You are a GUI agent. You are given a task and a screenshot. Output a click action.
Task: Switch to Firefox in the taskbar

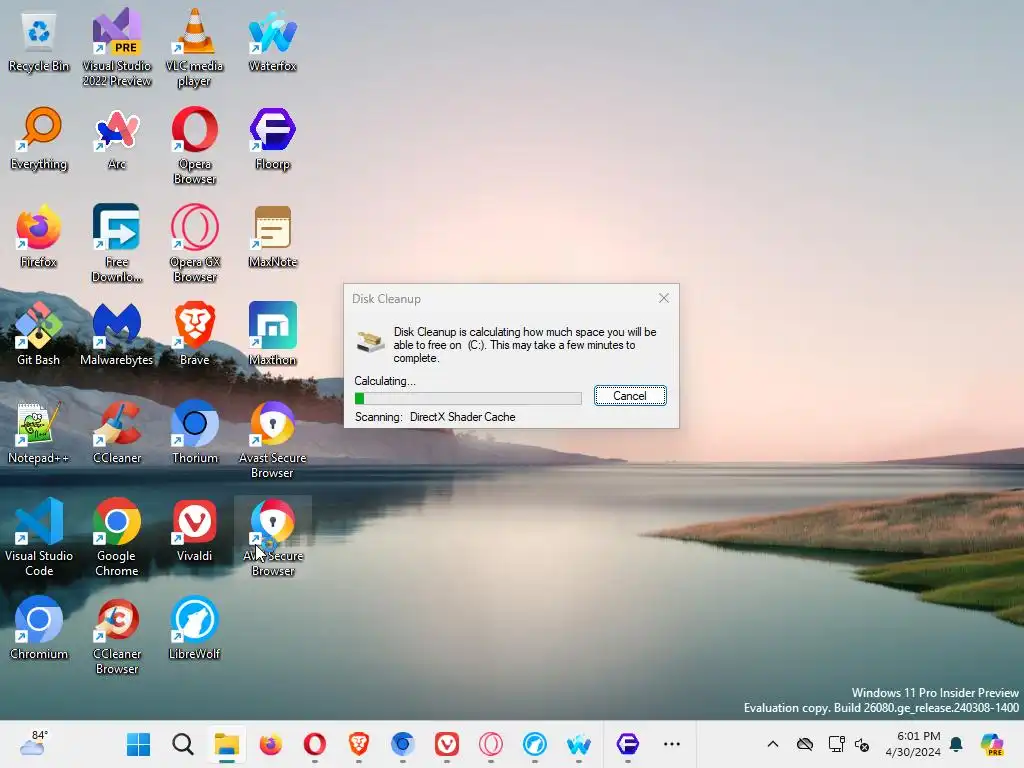click(270, 744)
